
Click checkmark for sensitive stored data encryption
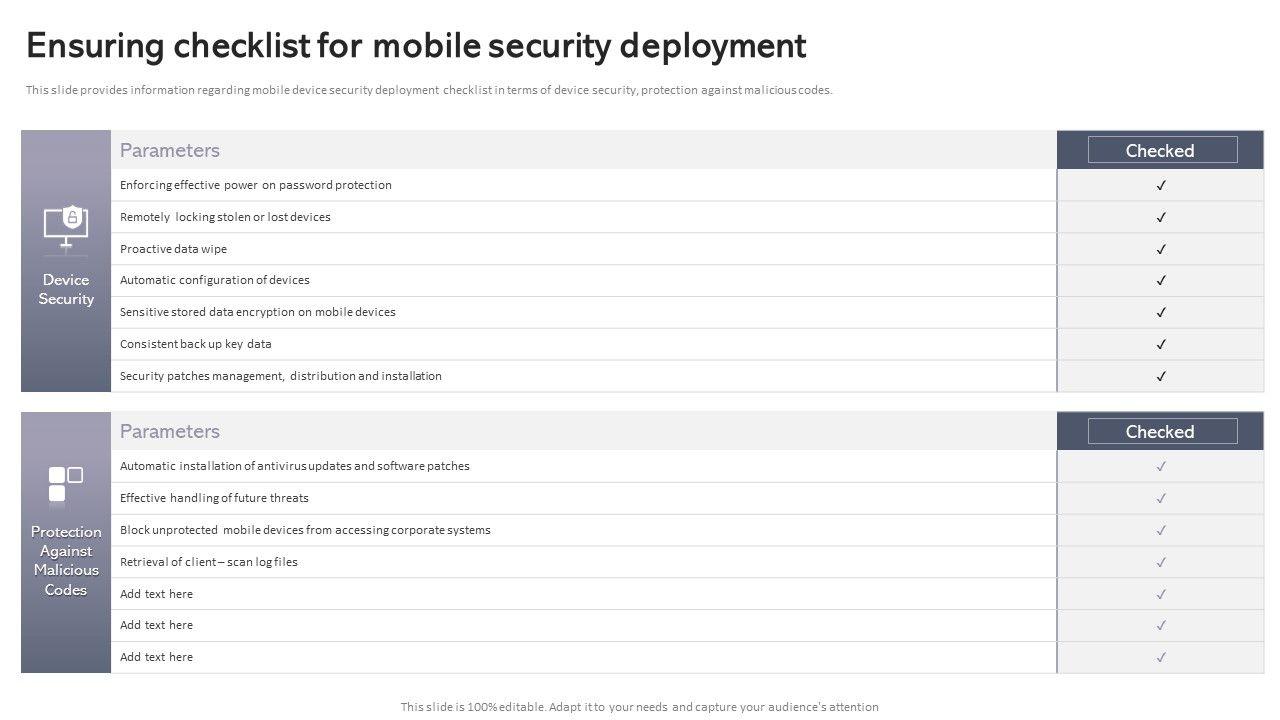[1161, 312]
